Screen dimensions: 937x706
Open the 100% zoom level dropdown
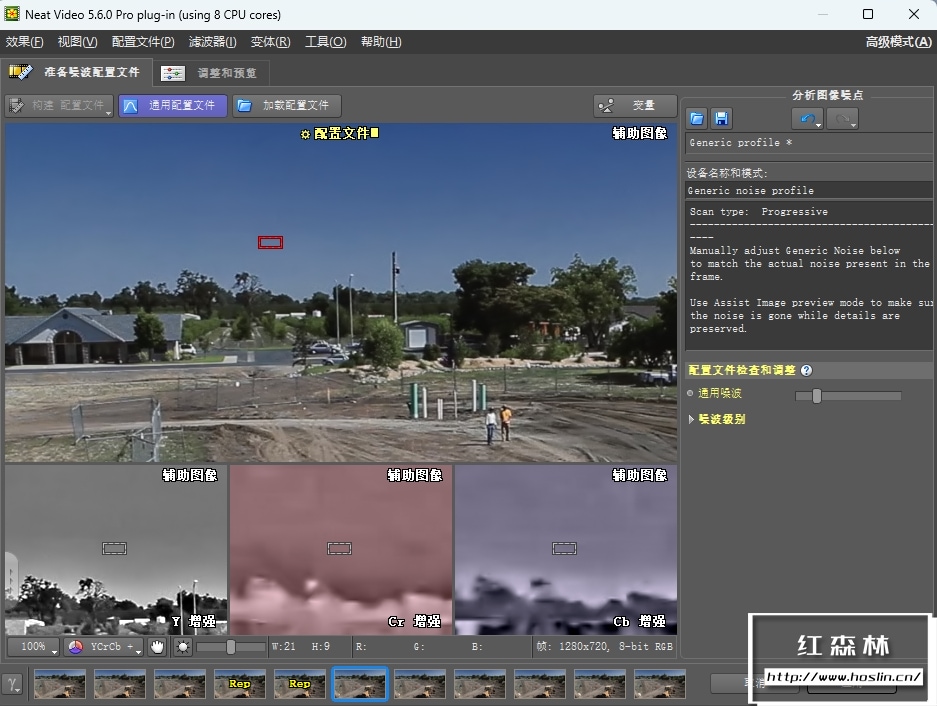pos(33,647)
